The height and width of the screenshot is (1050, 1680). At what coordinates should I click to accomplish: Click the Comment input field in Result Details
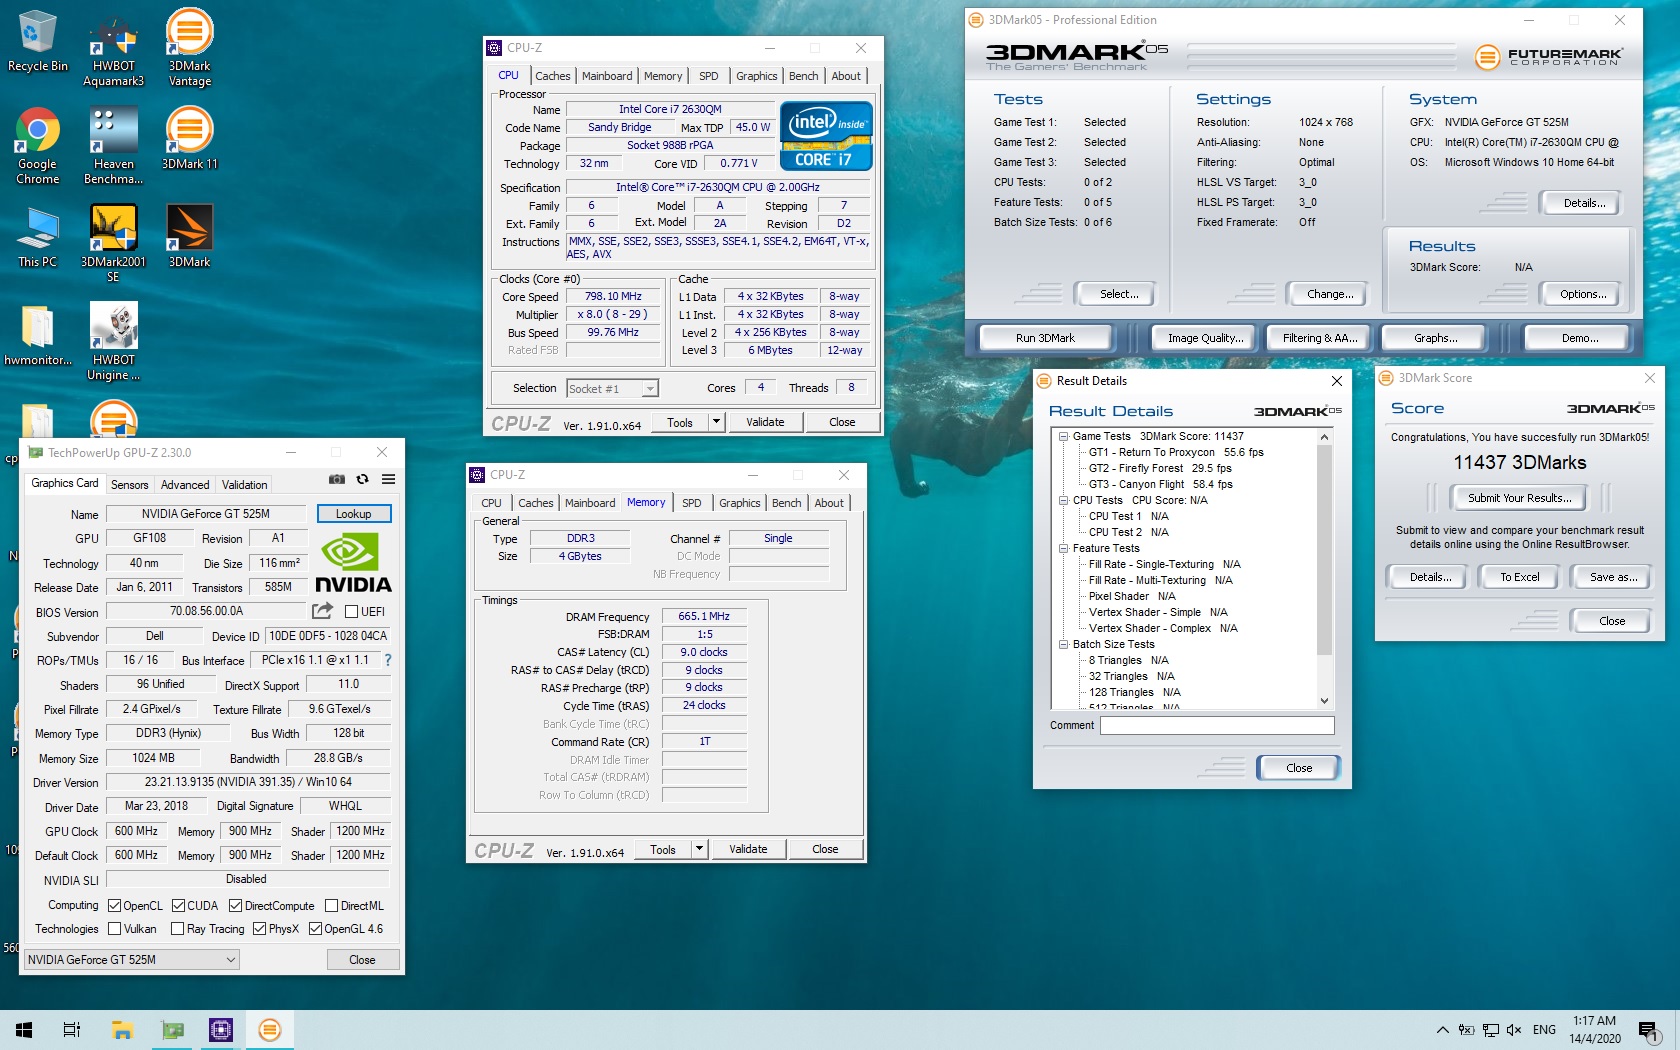point(1217,725)
